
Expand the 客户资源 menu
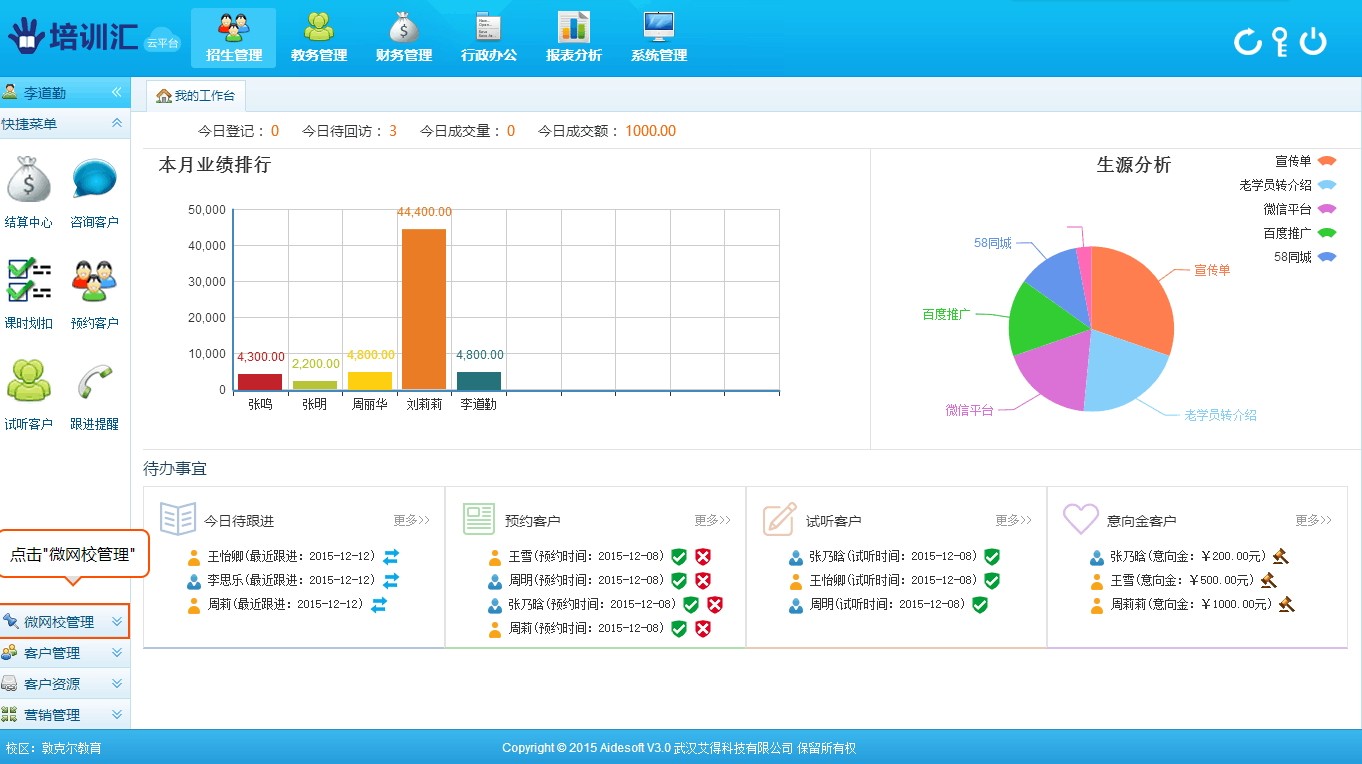point(65,684)
